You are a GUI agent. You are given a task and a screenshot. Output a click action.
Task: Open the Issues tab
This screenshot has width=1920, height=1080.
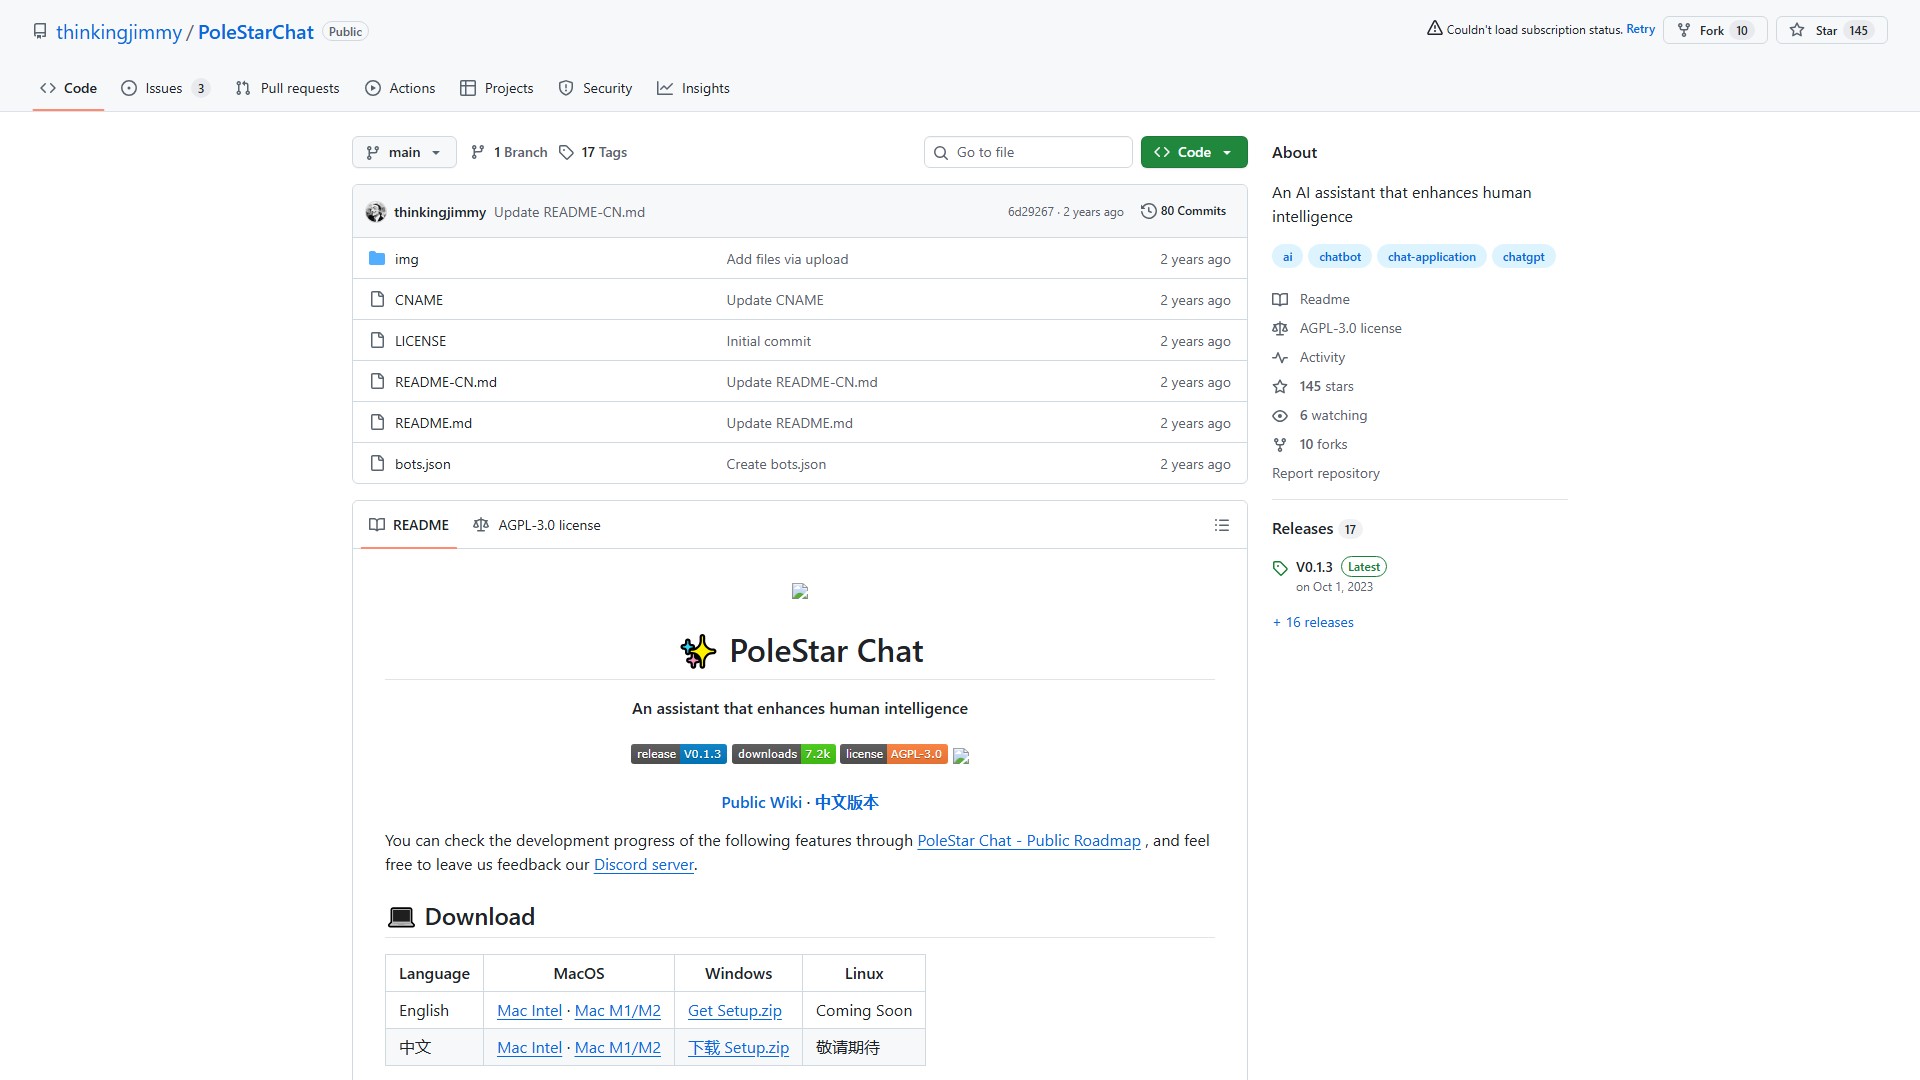[164, 88]
